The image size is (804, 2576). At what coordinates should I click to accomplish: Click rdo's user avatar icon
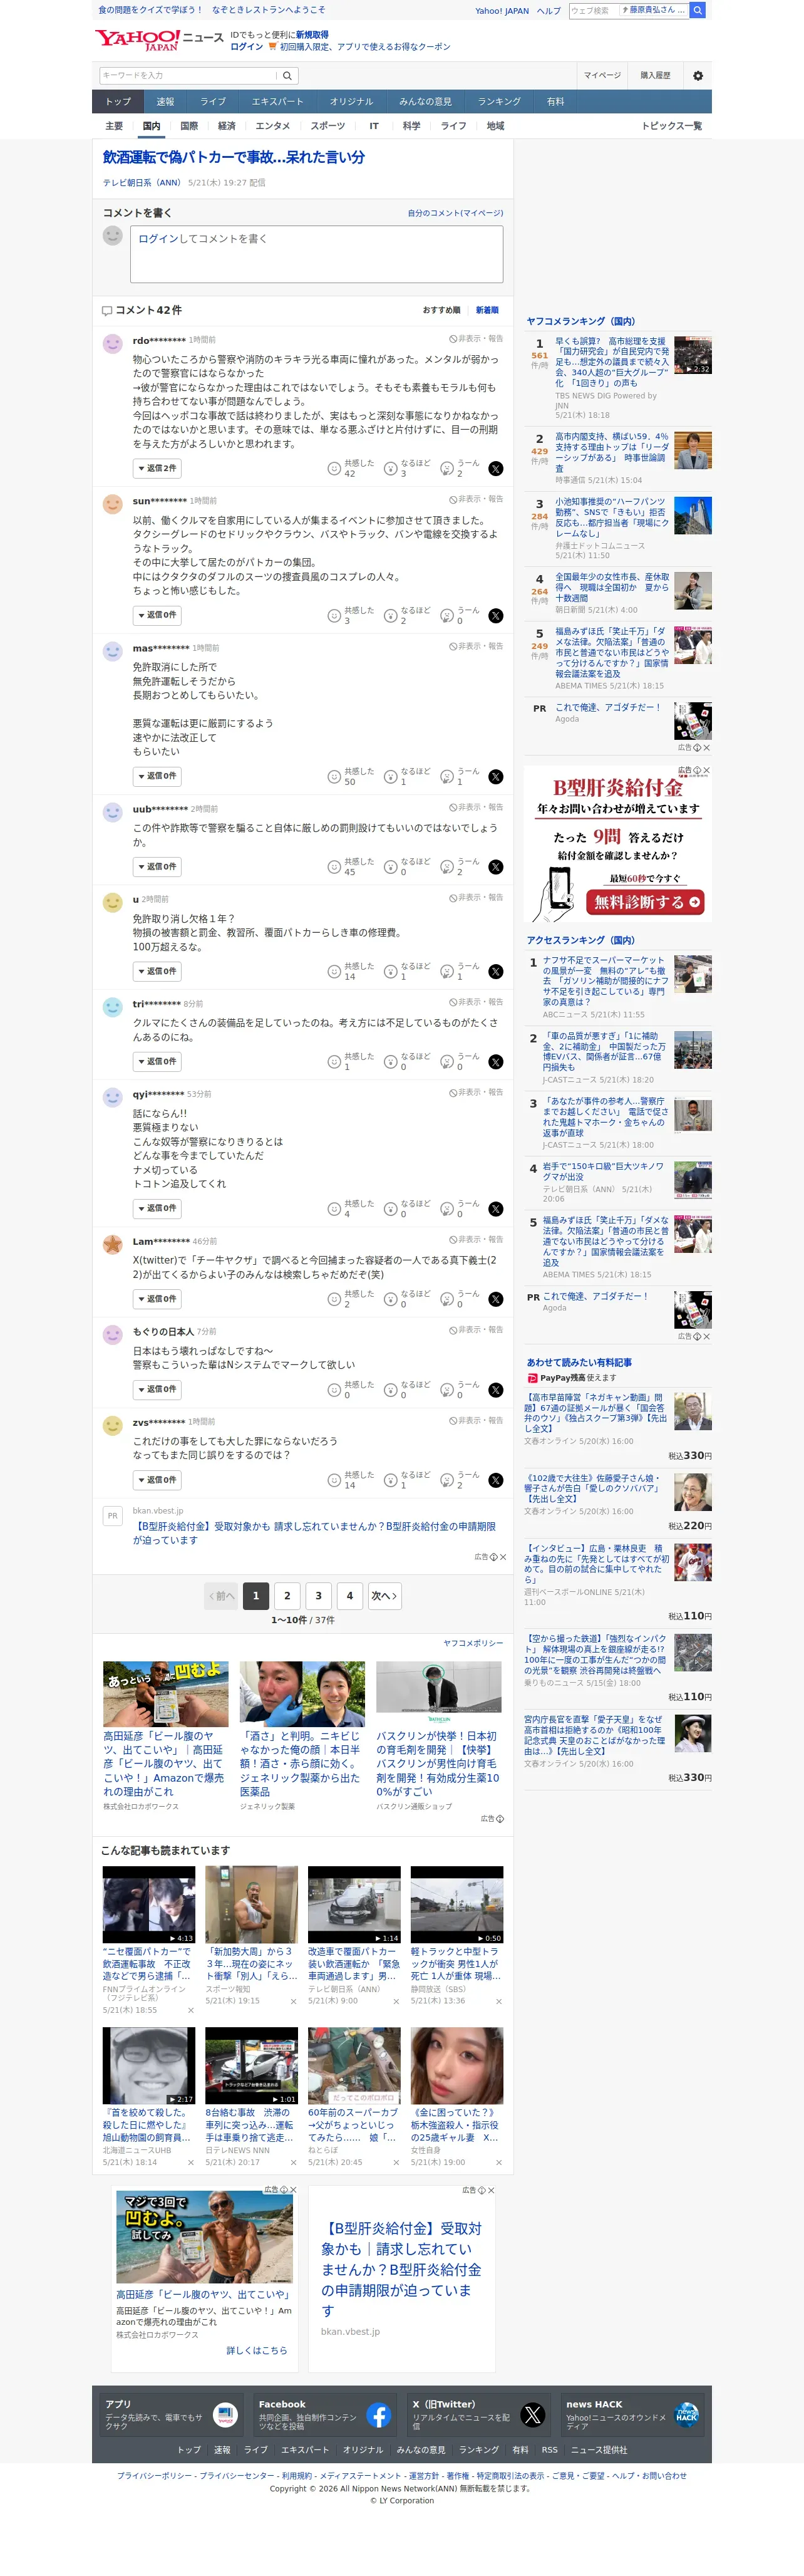113,344
